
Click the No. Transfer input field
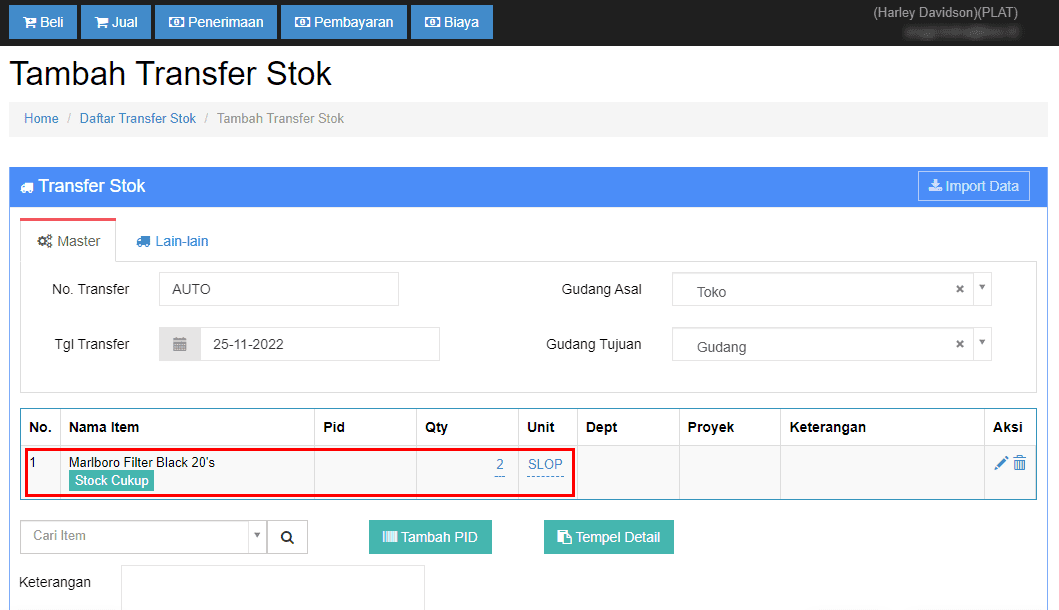click(x=278, y=289)
